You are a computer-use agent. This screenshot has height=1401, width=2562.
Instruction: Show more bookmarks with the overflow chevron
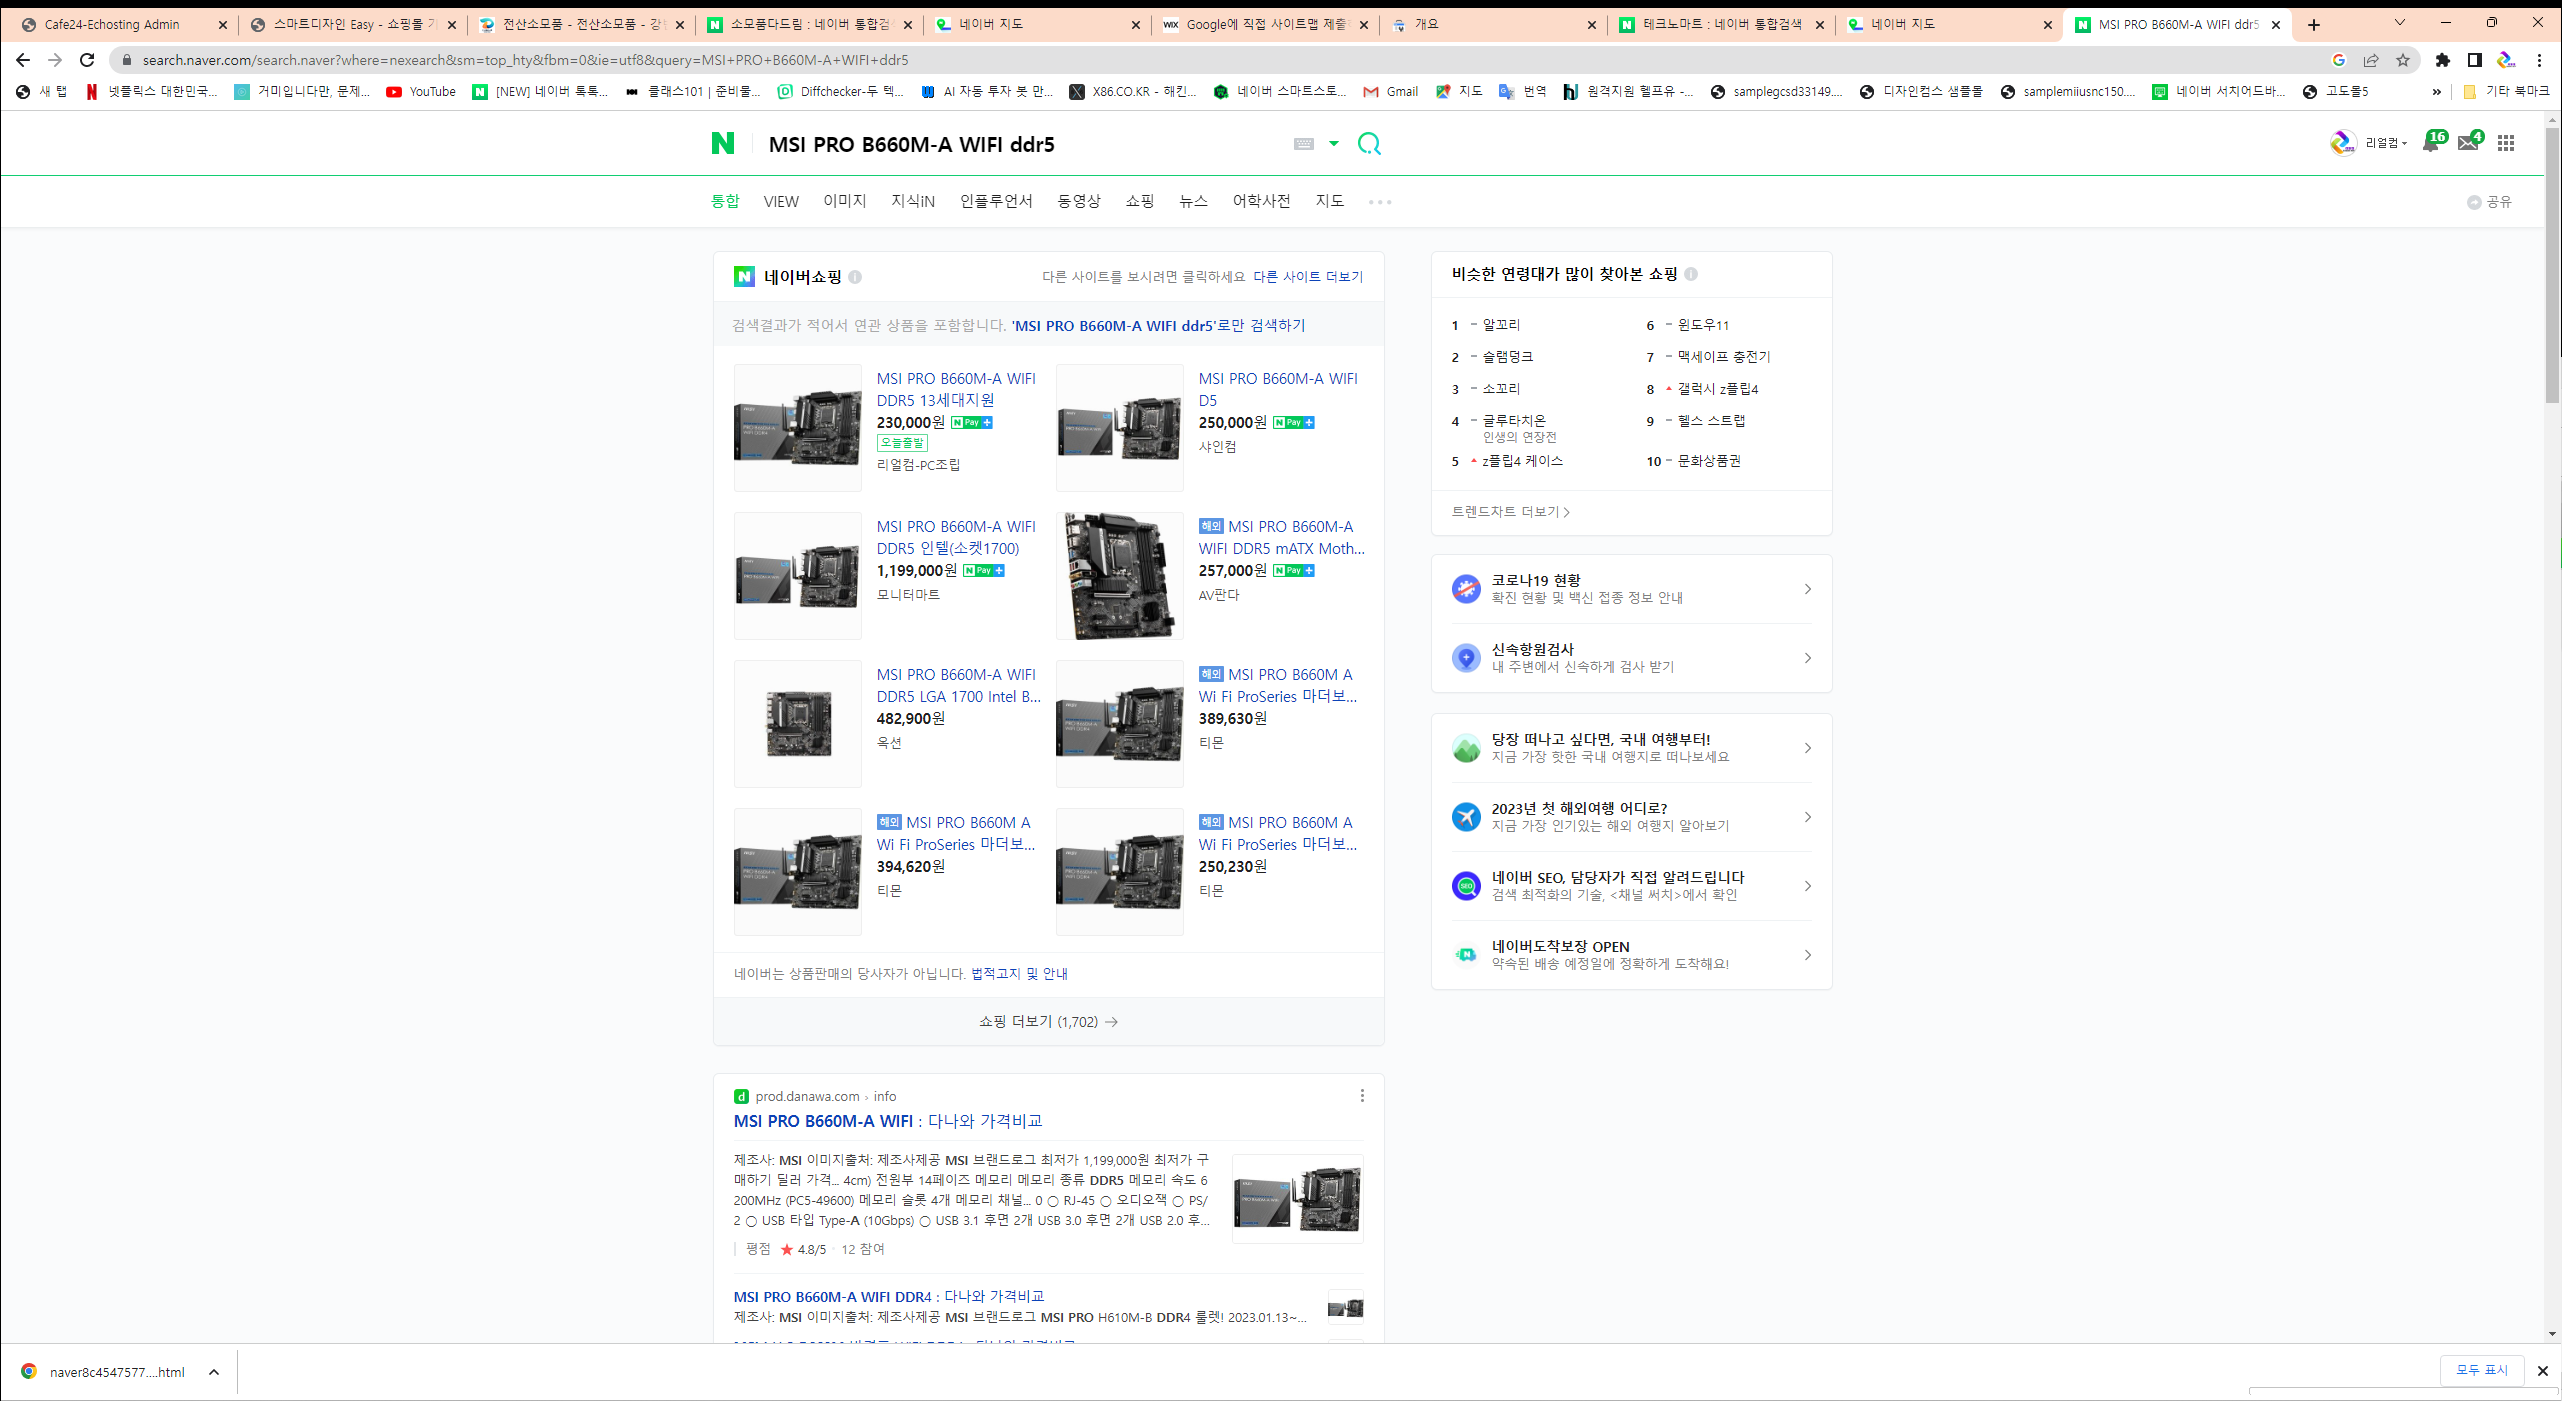(2436, 92)
